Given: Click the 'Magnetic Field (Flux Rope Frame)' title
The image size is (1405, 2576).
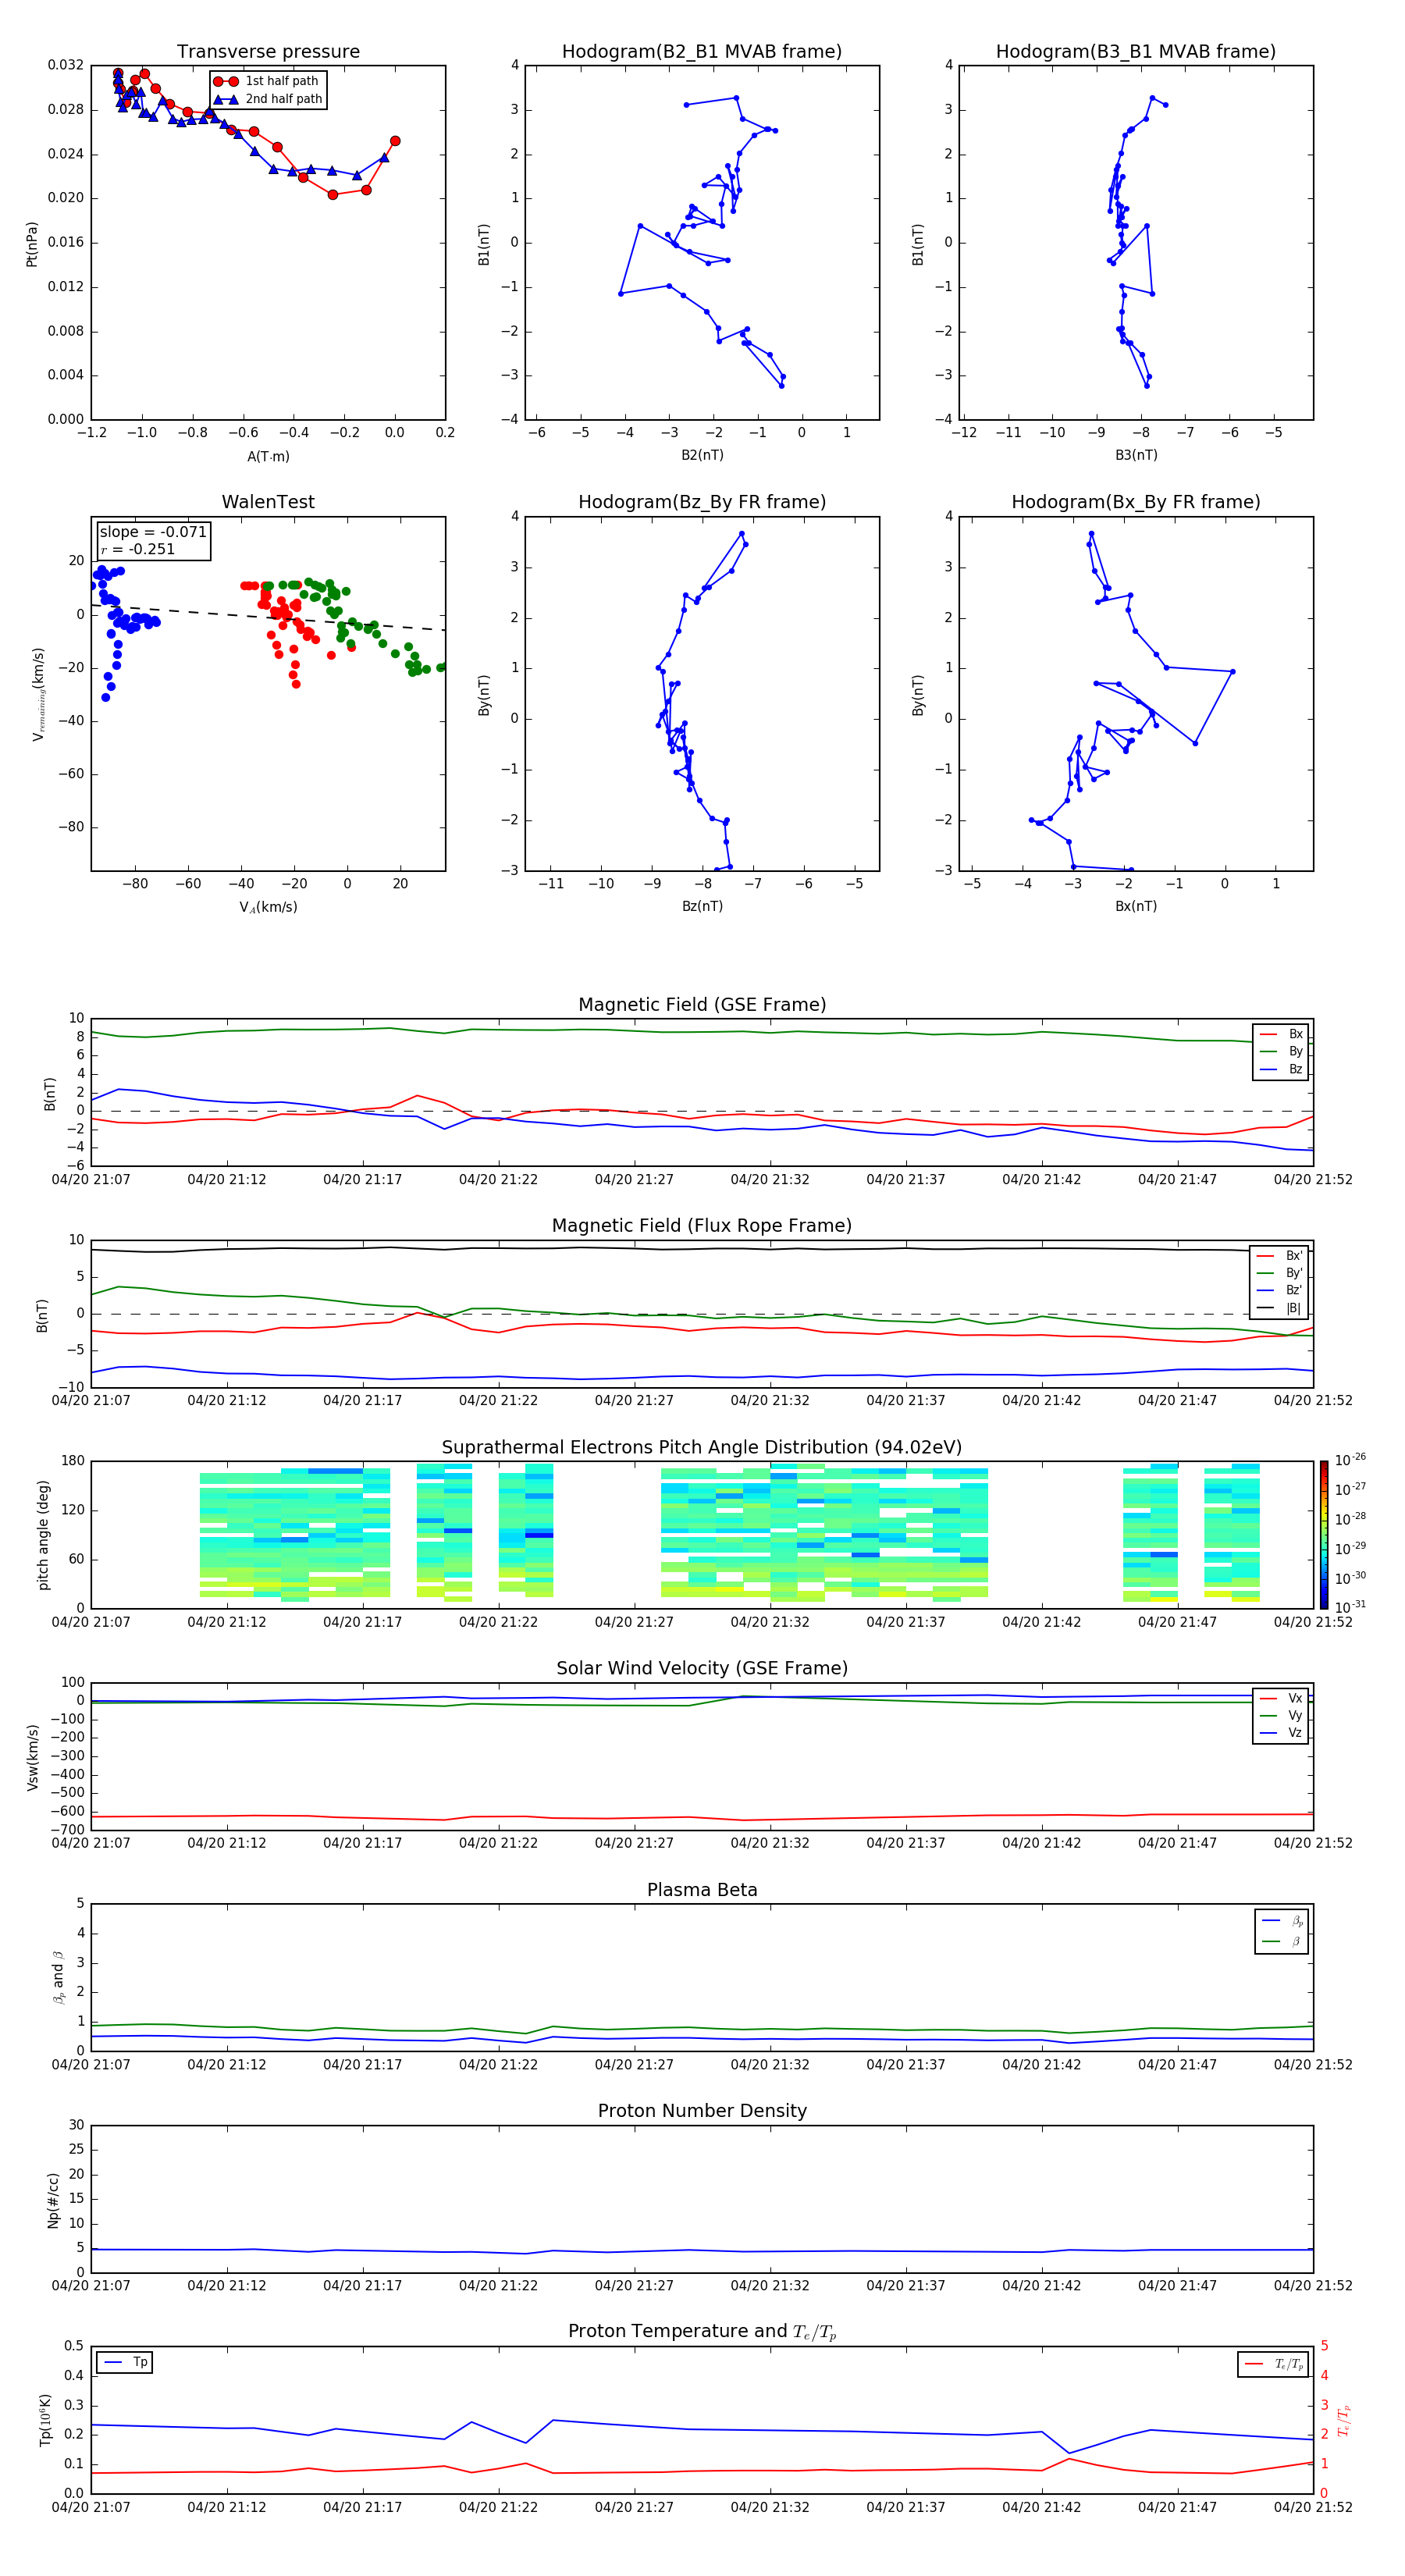Looking at the screenshot, I should pyautogui.click(x=702, y=1226).
